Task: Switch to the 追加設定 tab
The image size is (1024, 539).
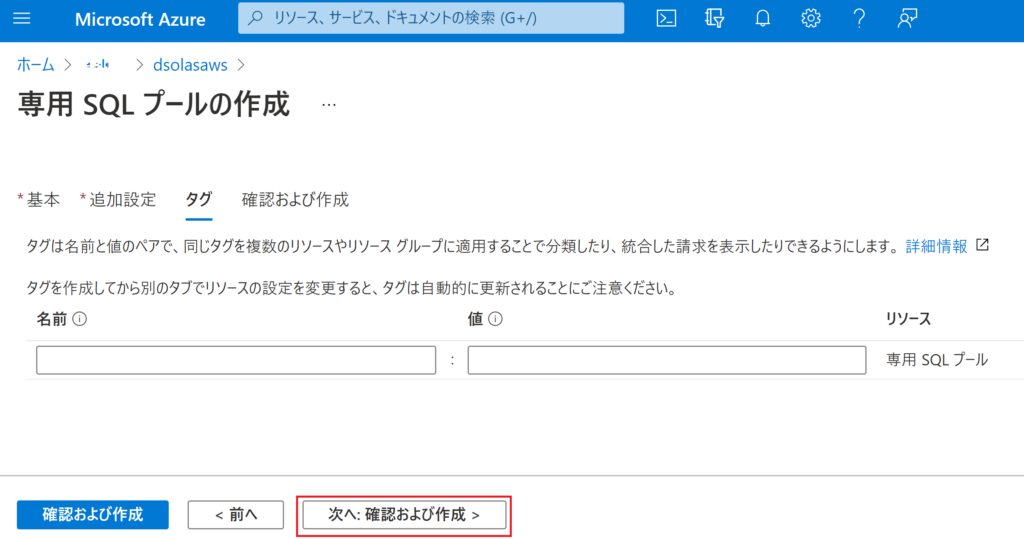Action: (x=122, y=199)
